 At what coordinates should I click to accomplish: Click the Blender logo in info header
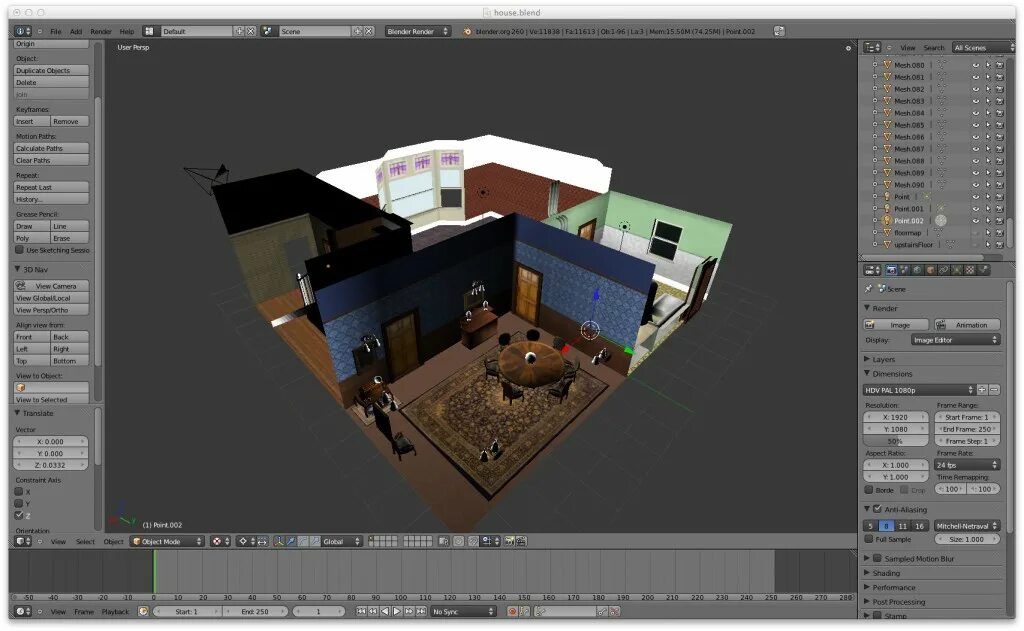tap(468, 31)
